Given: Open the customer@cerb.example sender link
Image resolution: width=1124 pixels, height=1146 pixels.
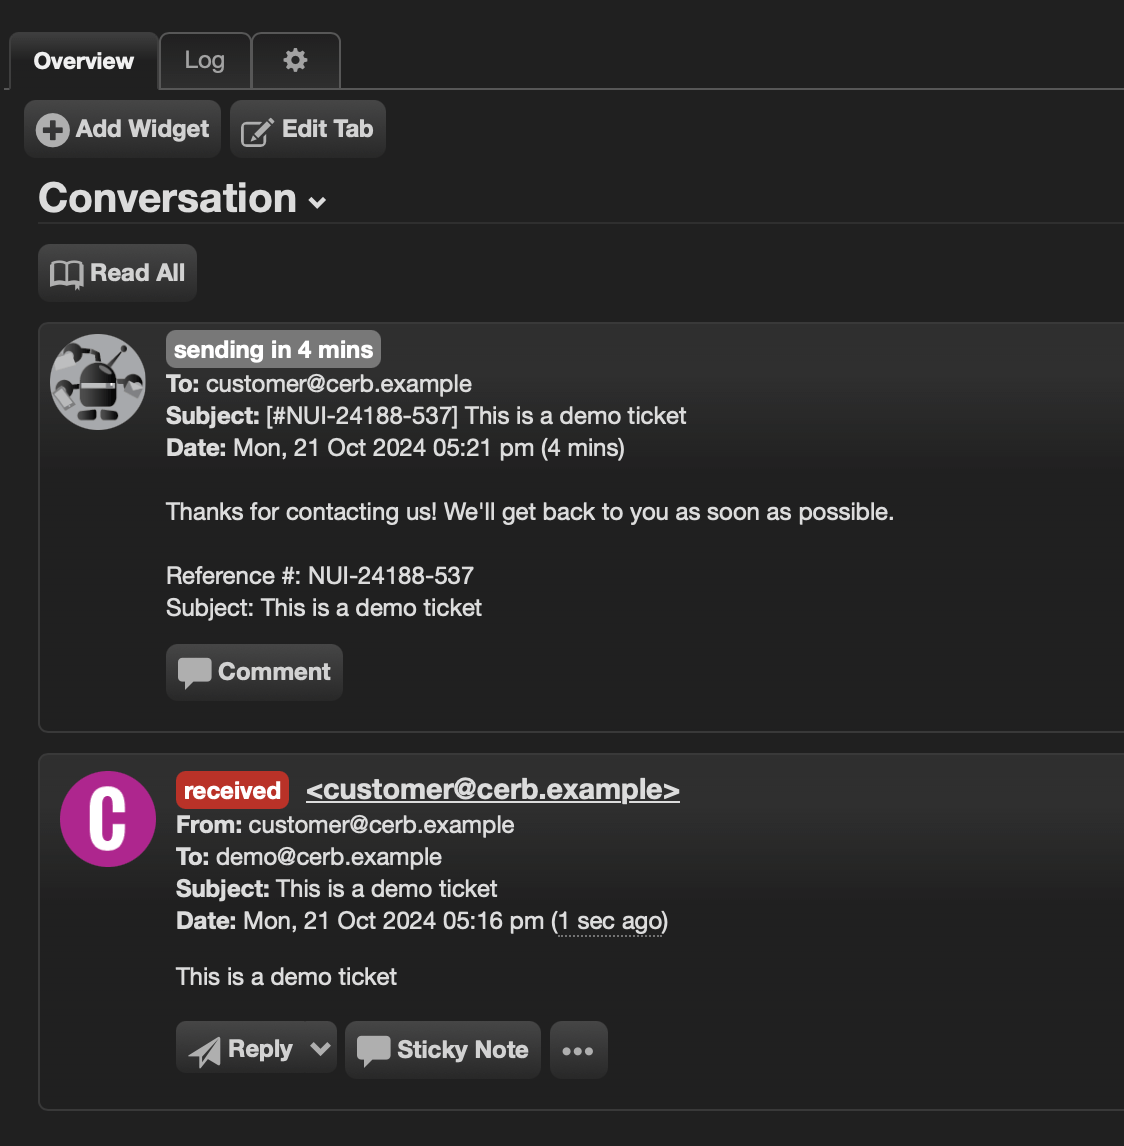Looking at the screenshot, I should click(x=493, y=789).
